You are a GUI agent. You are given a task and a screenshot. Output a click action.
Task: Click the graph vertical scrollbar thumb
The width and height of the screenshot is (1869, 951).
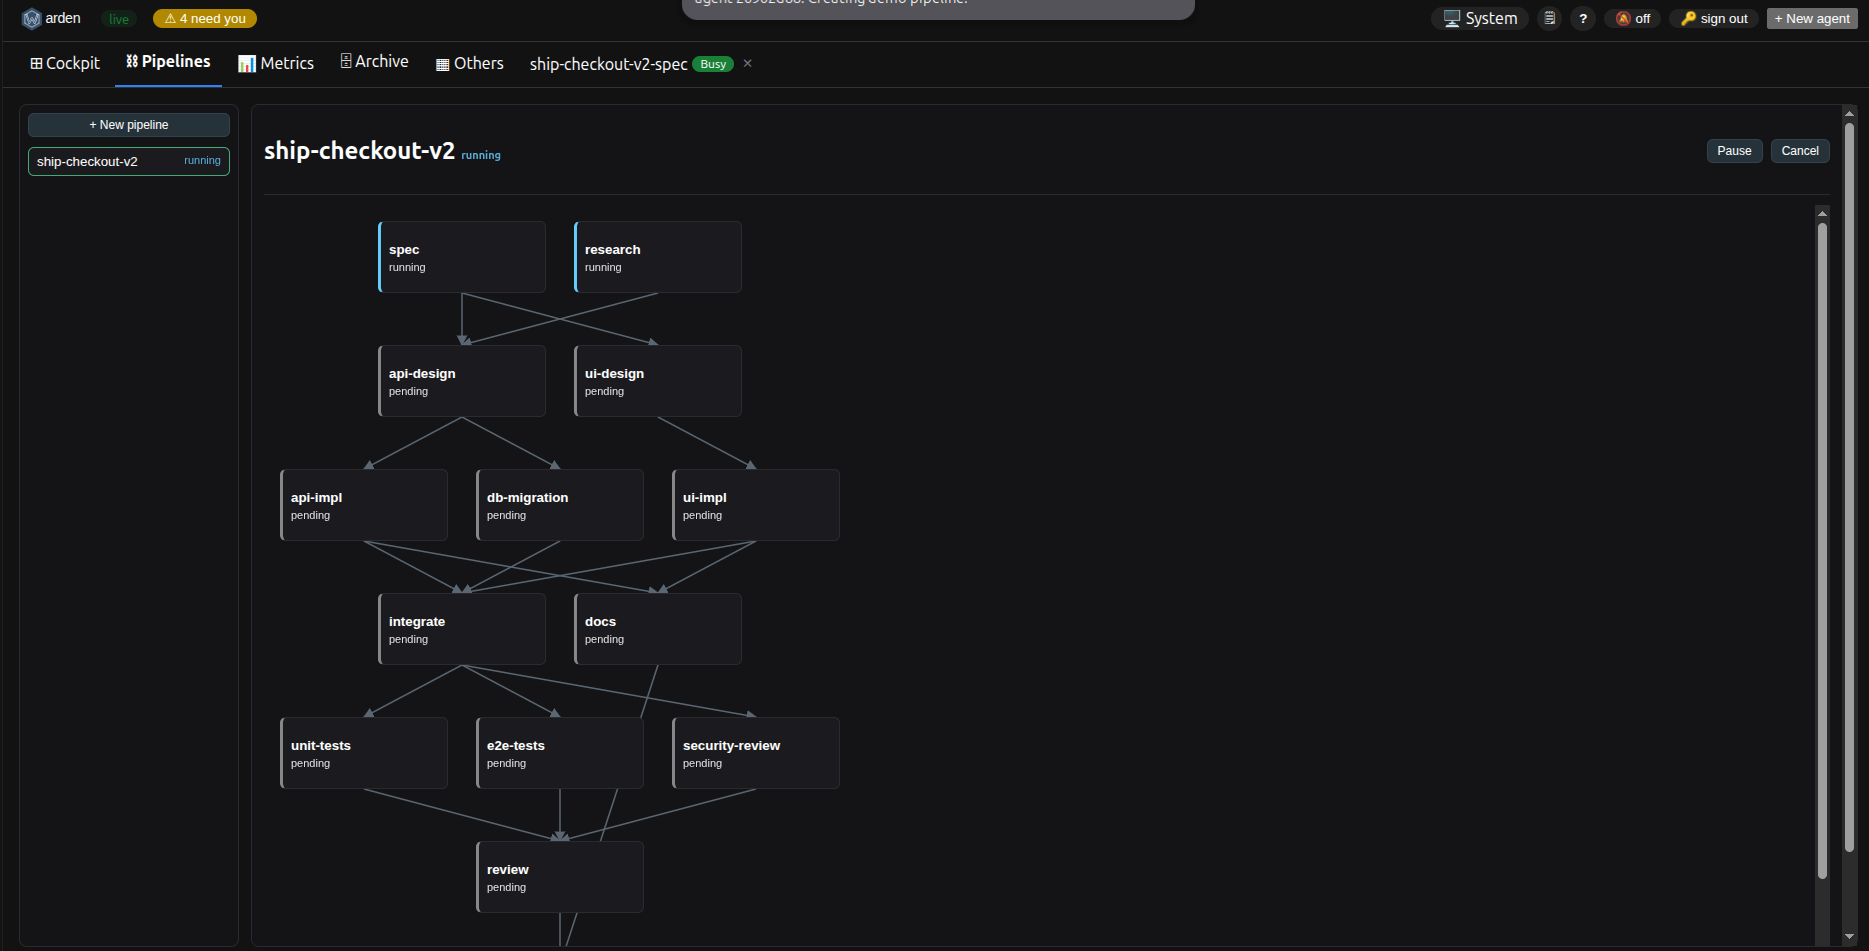[1822, 551]
